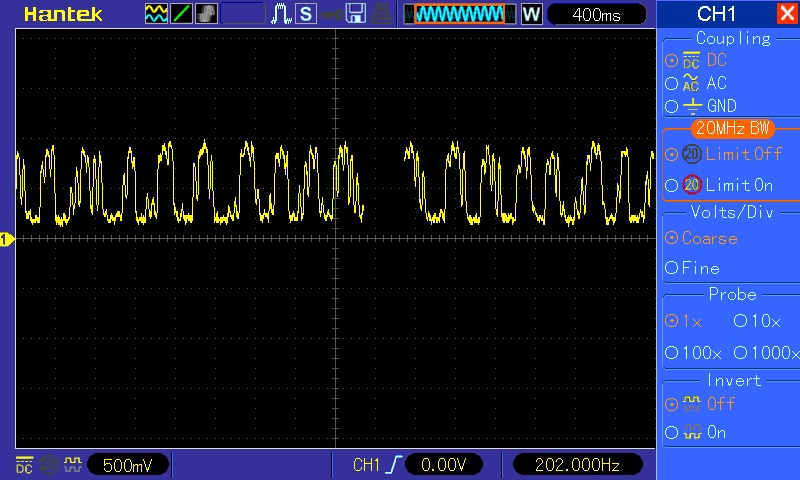
Task: Click the DC coupling icon in bottom bar
Action: click(x=23, y=465)
